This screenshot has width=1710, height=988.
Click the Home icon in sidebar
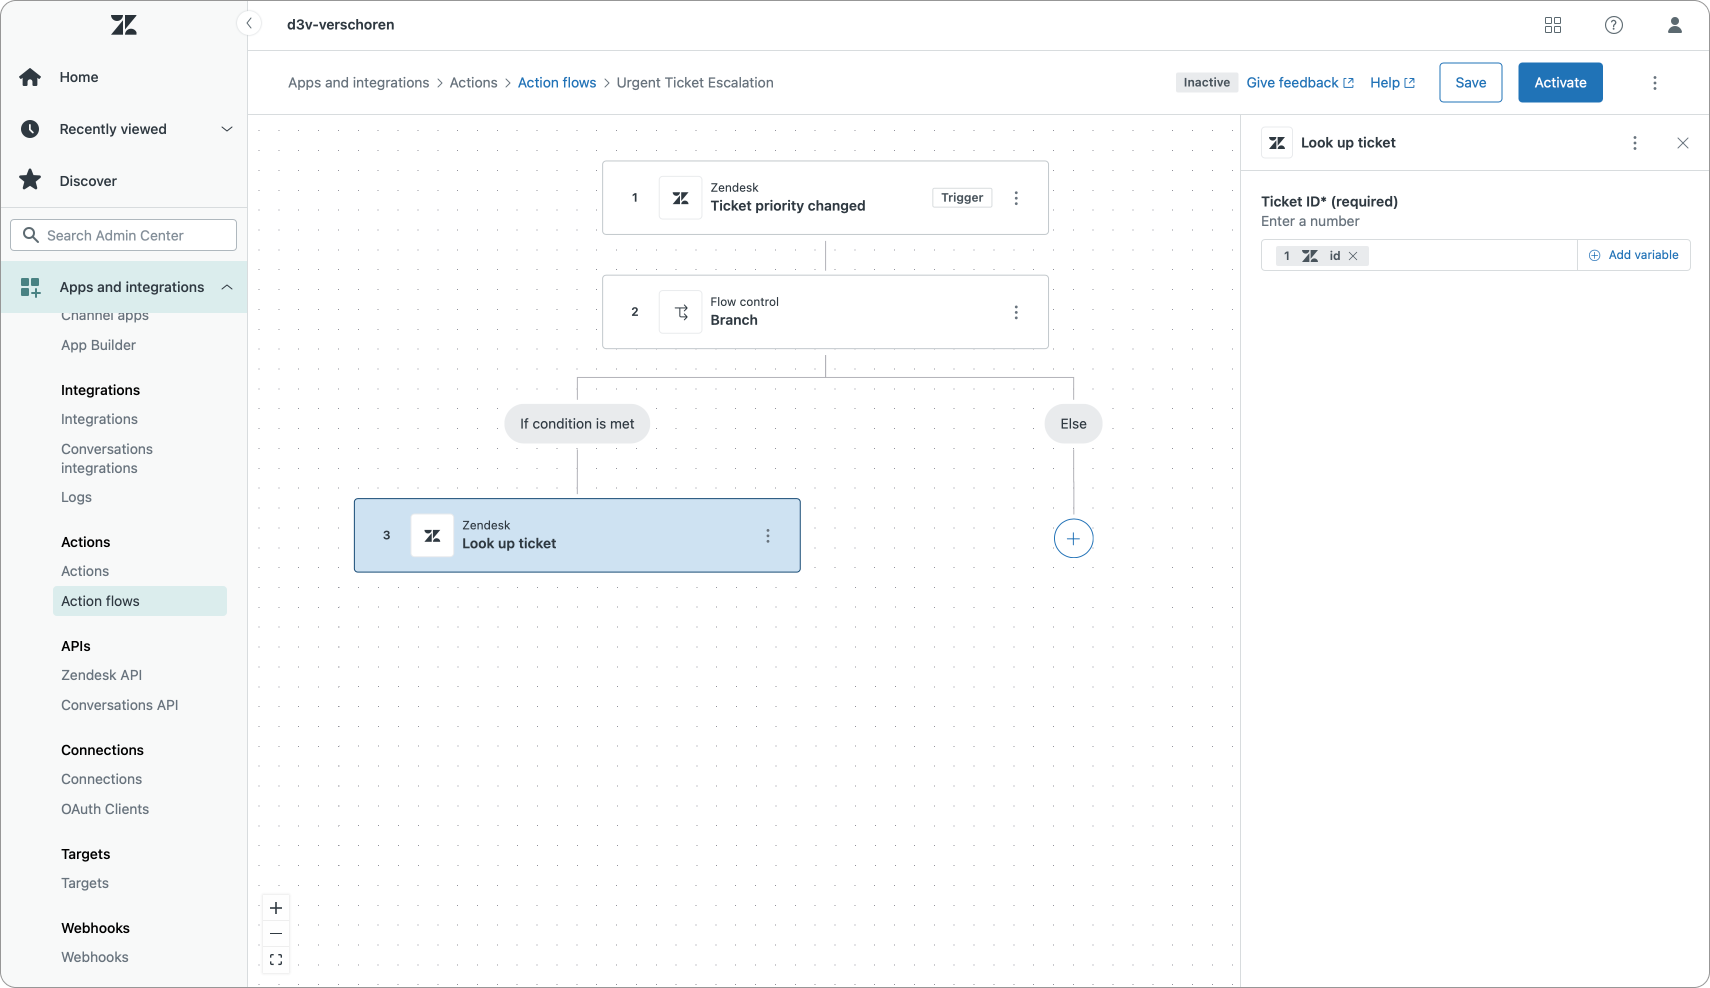click(x=31, y=77)
